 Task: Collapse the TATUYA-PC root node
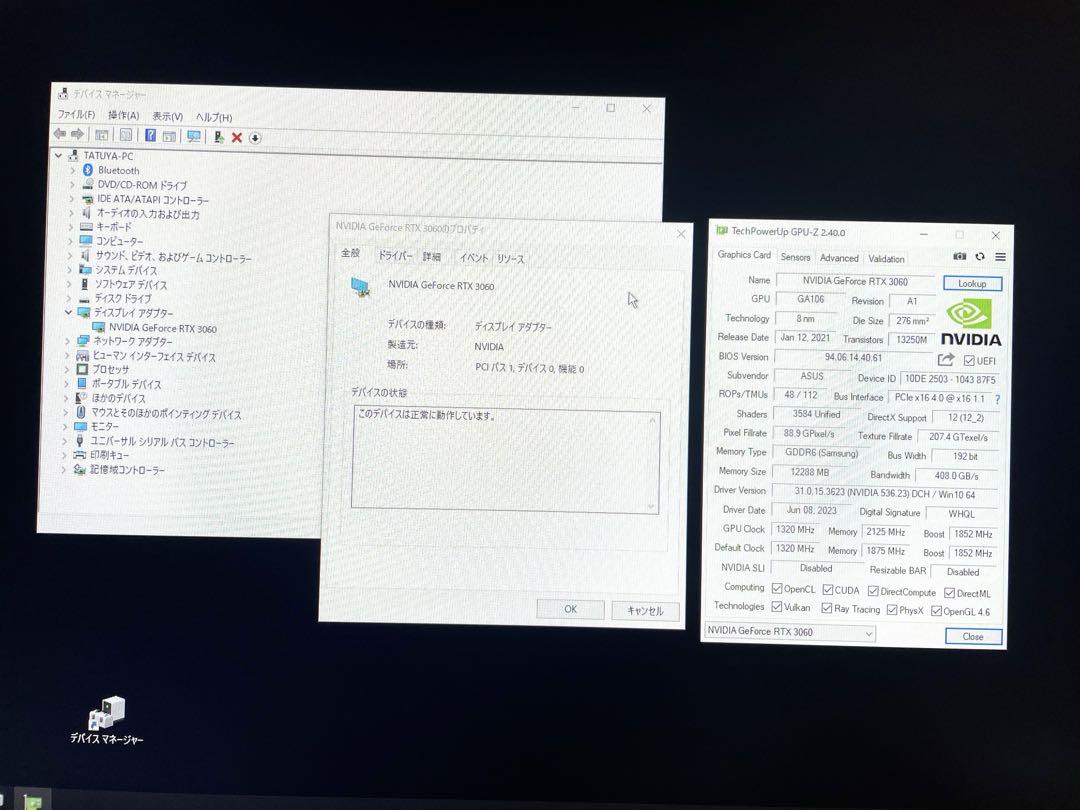[x=59, y=156]
